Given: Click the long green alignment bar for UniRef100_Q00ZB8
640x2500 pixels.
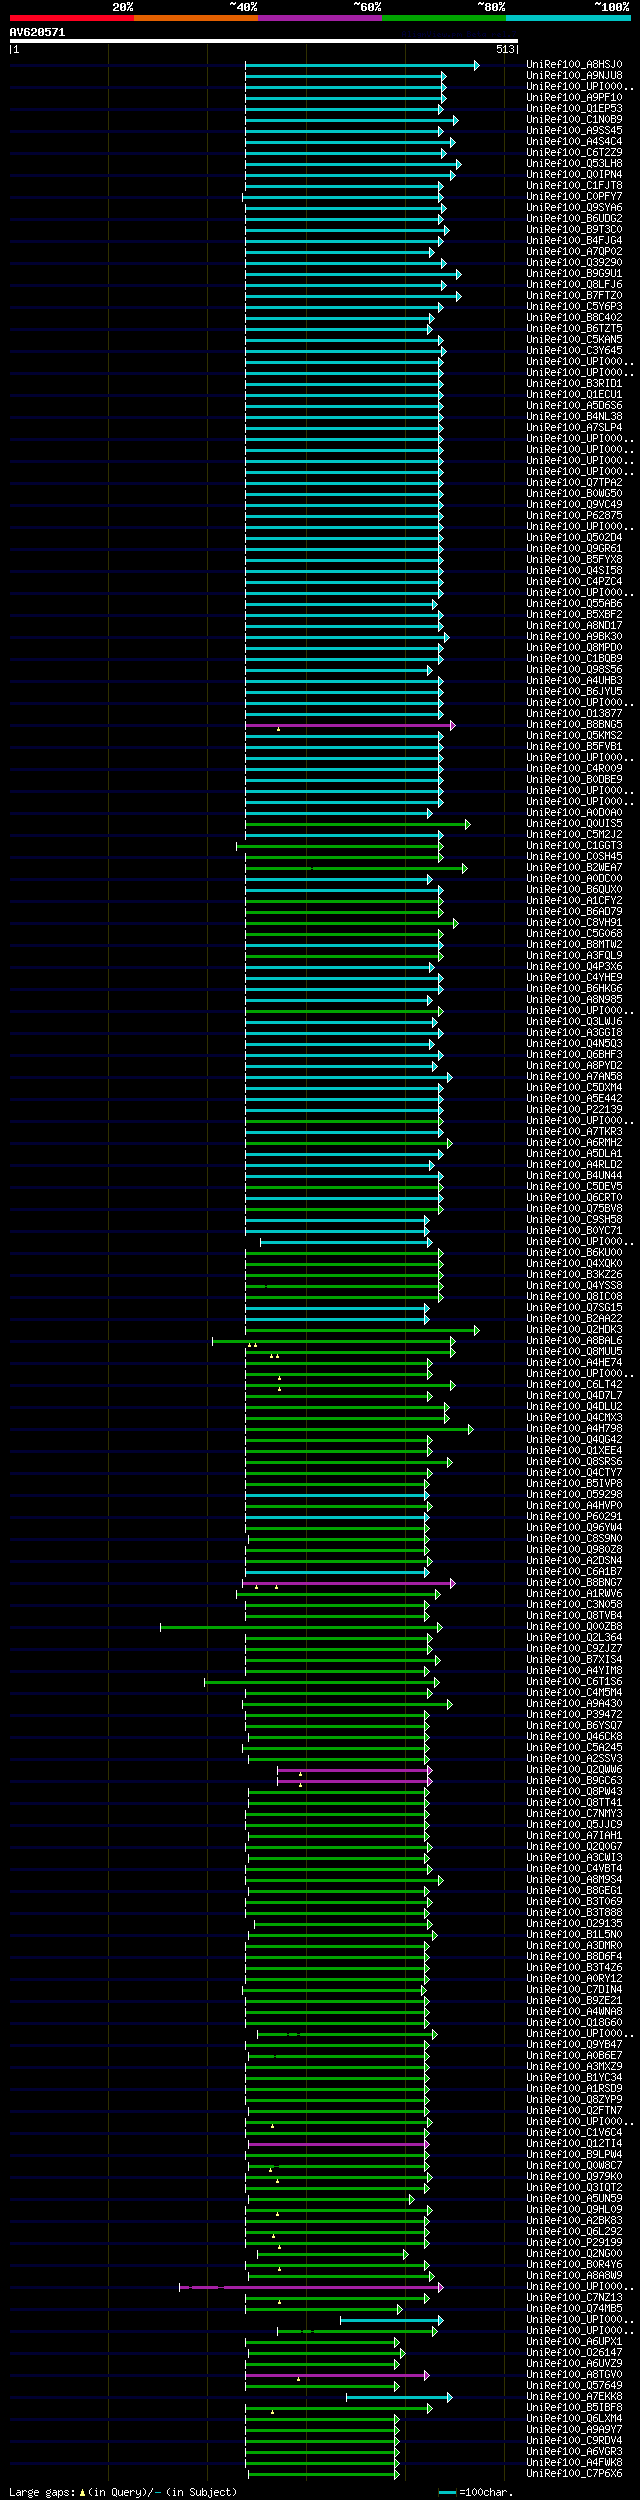Looking at the screenshot, I should point(301,1627).
